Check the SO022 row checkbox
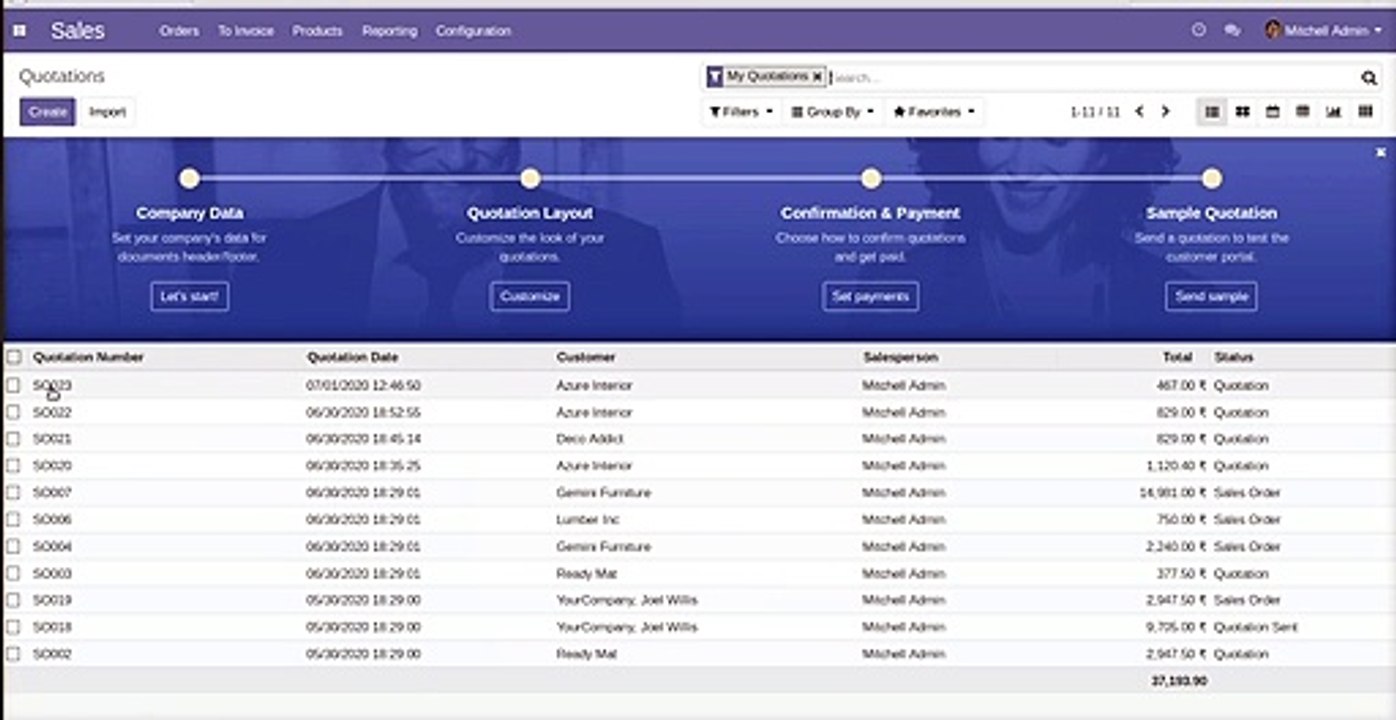The width and height of the screenshot is (1396, 720). pyautogui.click(x=14, y=412)
